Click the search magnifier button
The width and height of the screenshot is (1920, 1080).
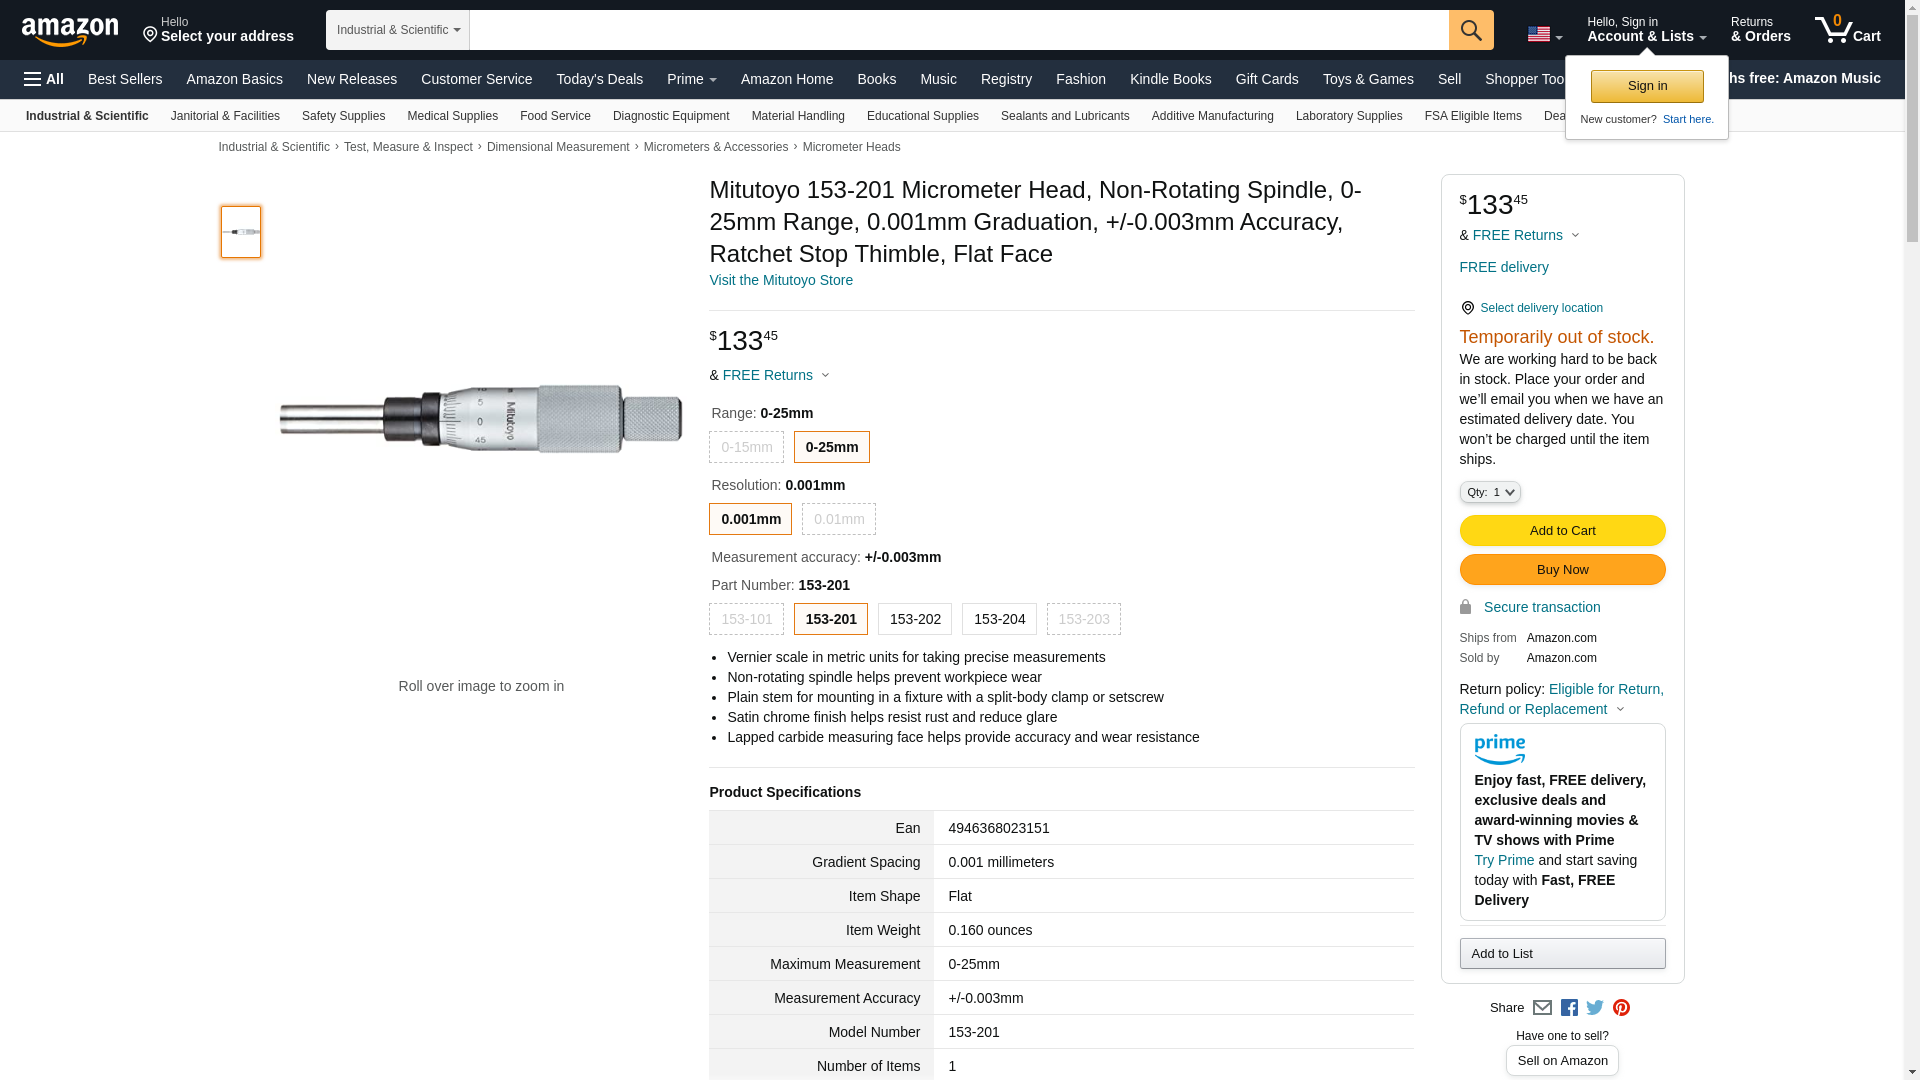[1470, 30]
